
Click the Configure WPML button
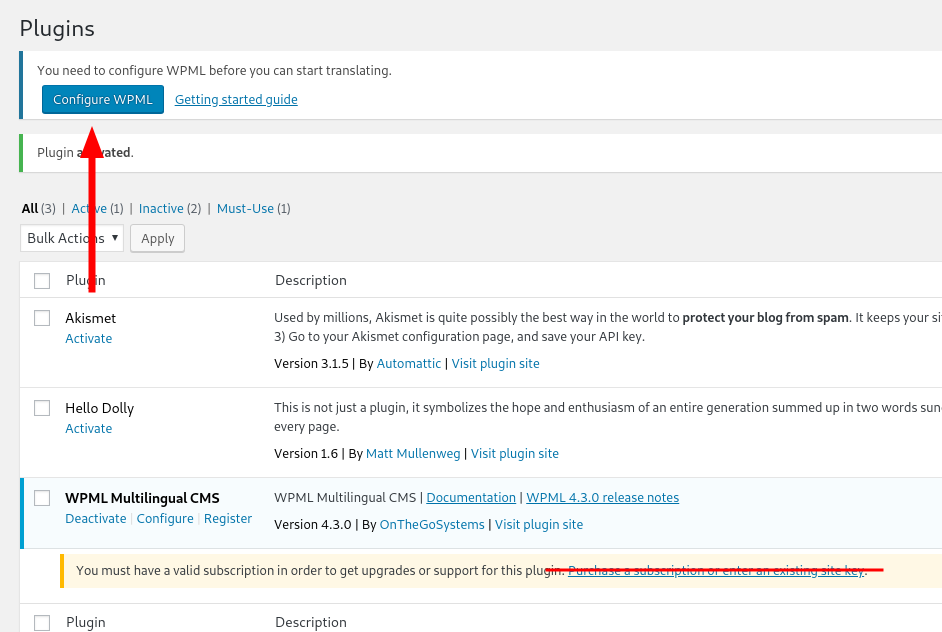pos(103,100)
